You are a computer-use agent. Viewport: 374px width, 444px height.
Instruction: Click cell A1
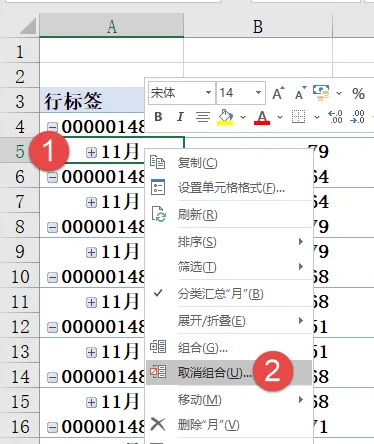click(112, 50)
